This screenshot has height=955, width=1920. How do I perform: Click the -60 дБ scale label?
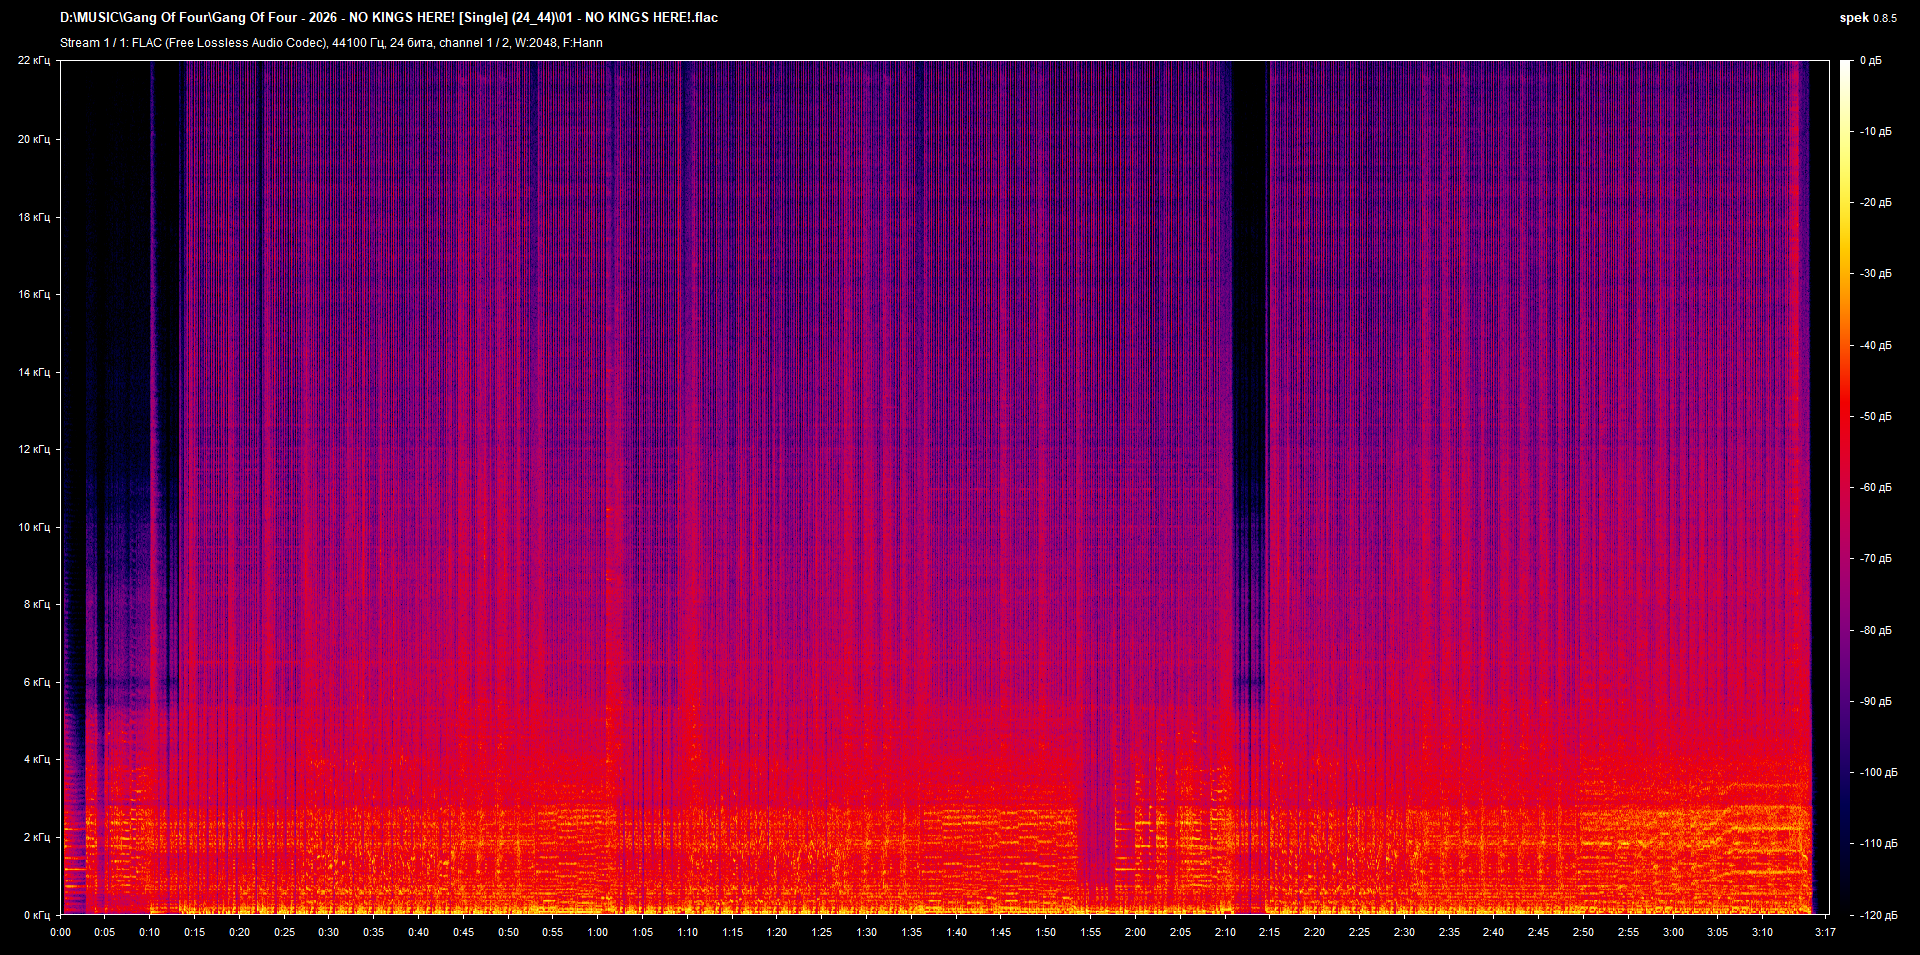1875,488
